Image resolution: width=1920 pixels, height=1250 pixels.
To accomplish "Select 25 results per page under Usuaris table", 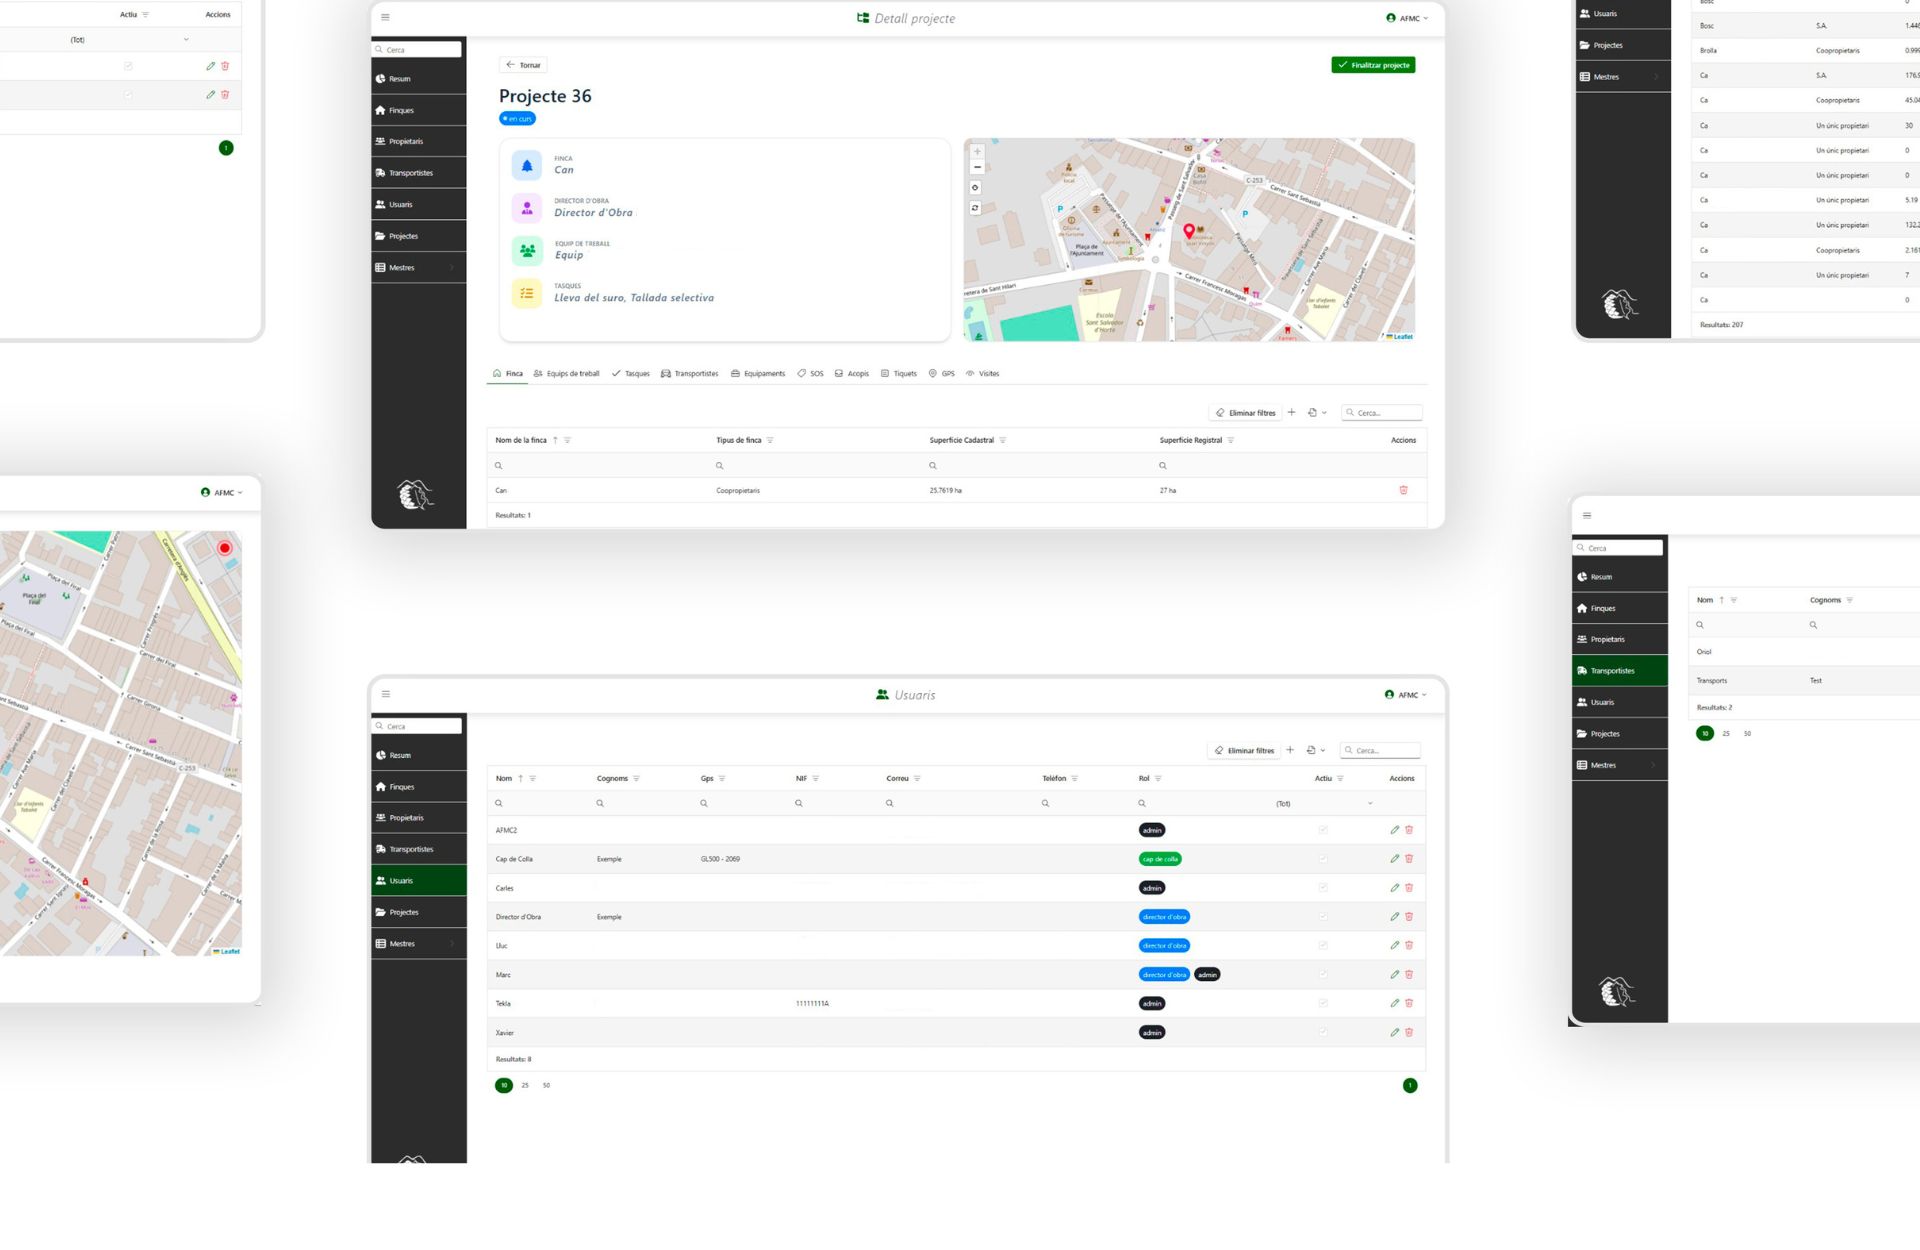I will pyautogui.click(x=525, y=1085).
